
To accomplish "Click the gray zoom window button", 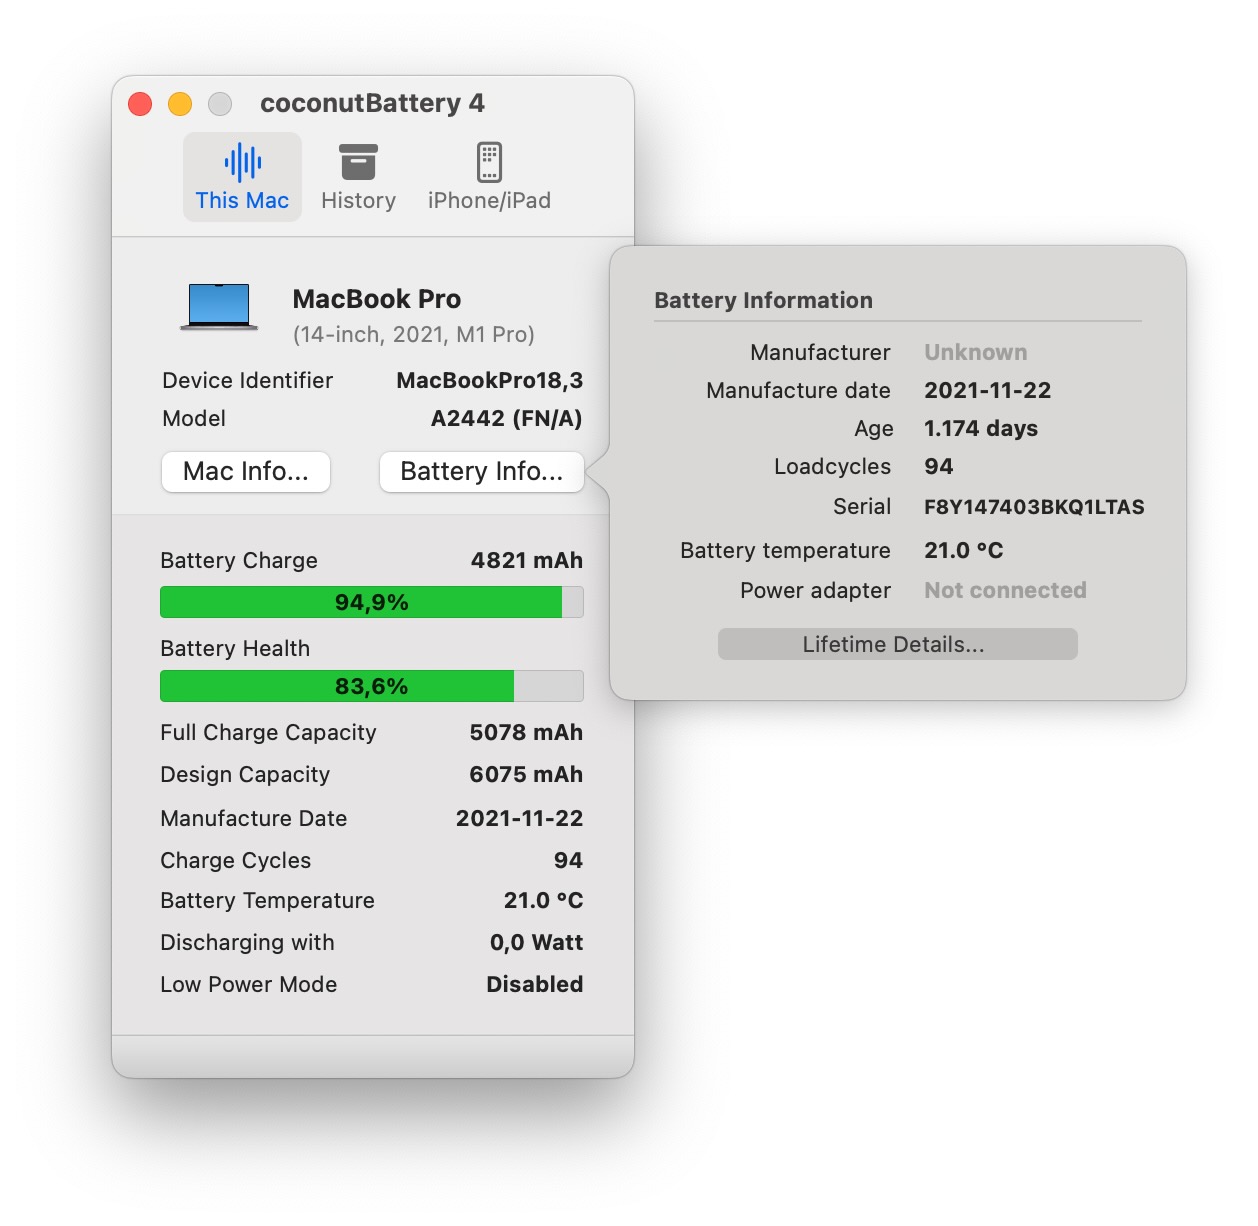I will [x=220, y=104].
